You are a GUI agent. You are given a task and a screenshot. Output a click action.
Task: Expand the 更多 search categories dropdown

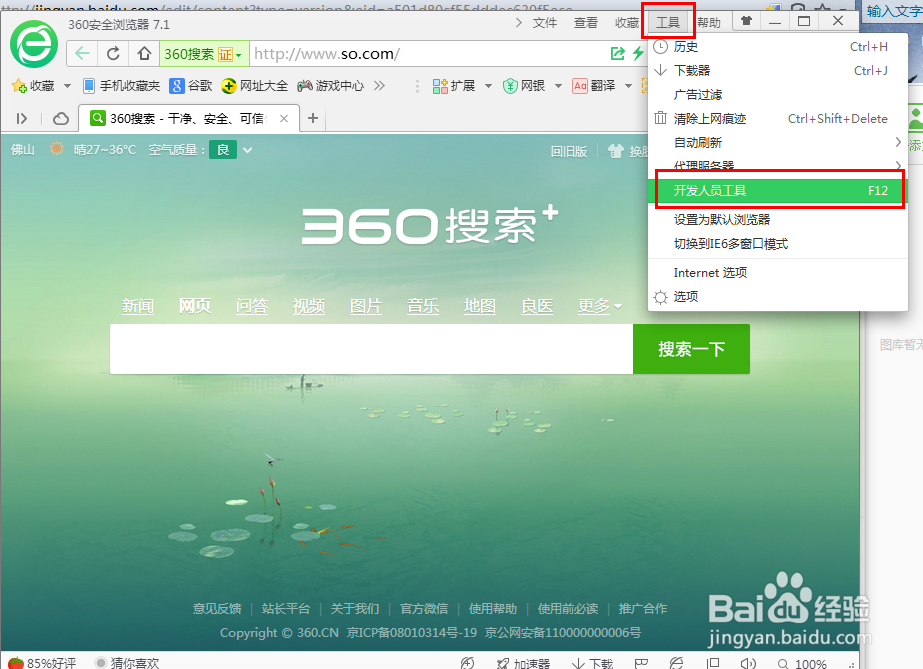pos(598,306)
